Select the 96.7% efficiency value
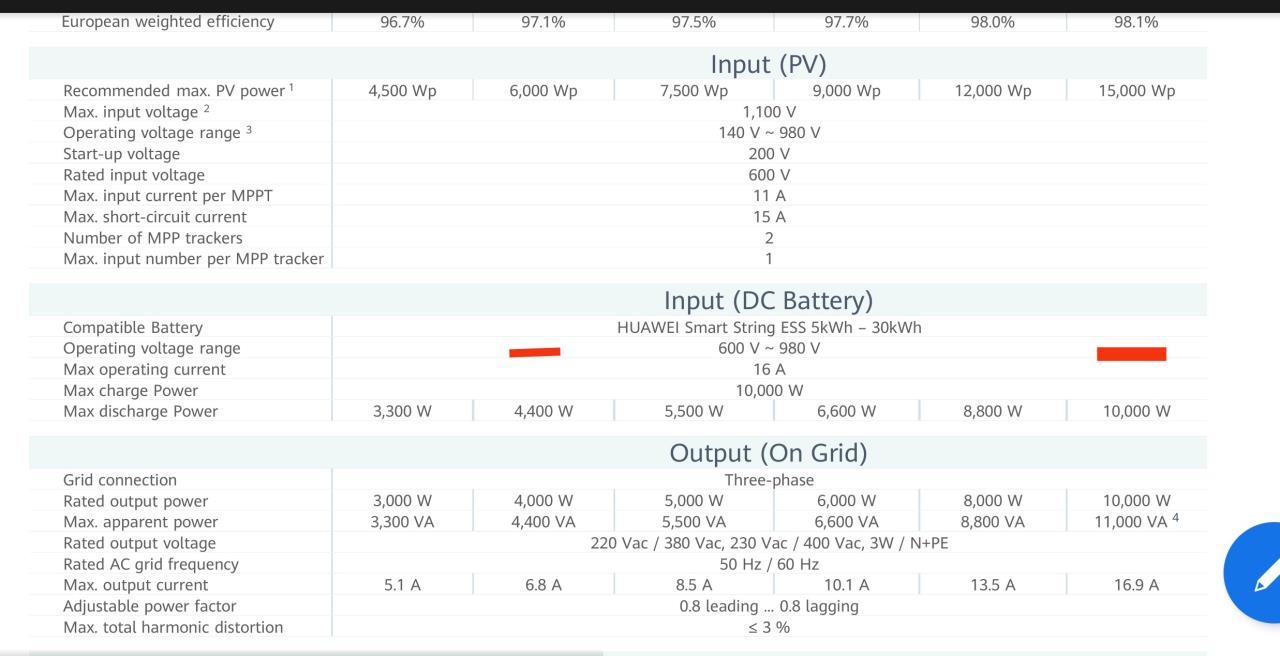Screen dimensions: 1280x656 pyautogui.click(x=402, y=21)
